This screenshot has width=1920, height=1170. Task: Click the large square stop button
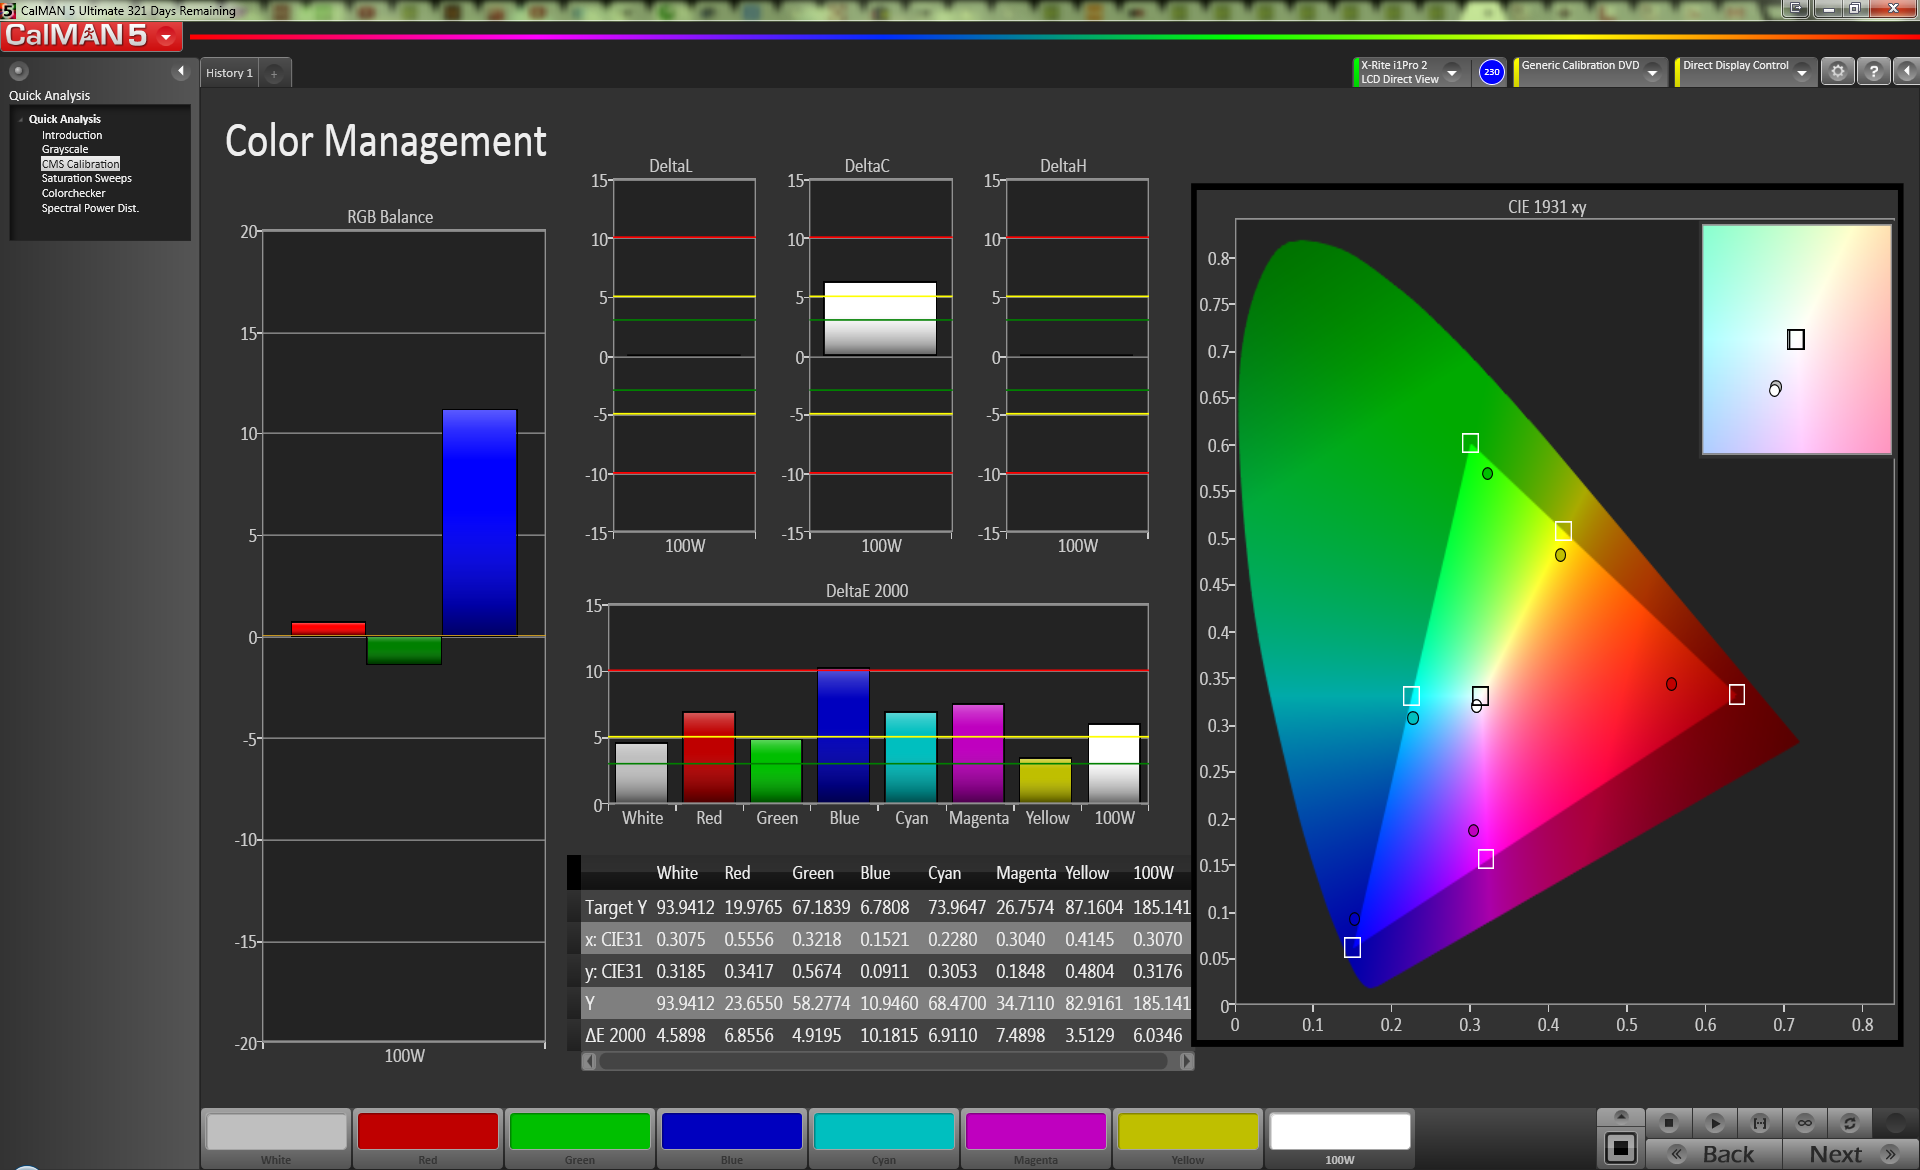click(x=1620, y=1148)
